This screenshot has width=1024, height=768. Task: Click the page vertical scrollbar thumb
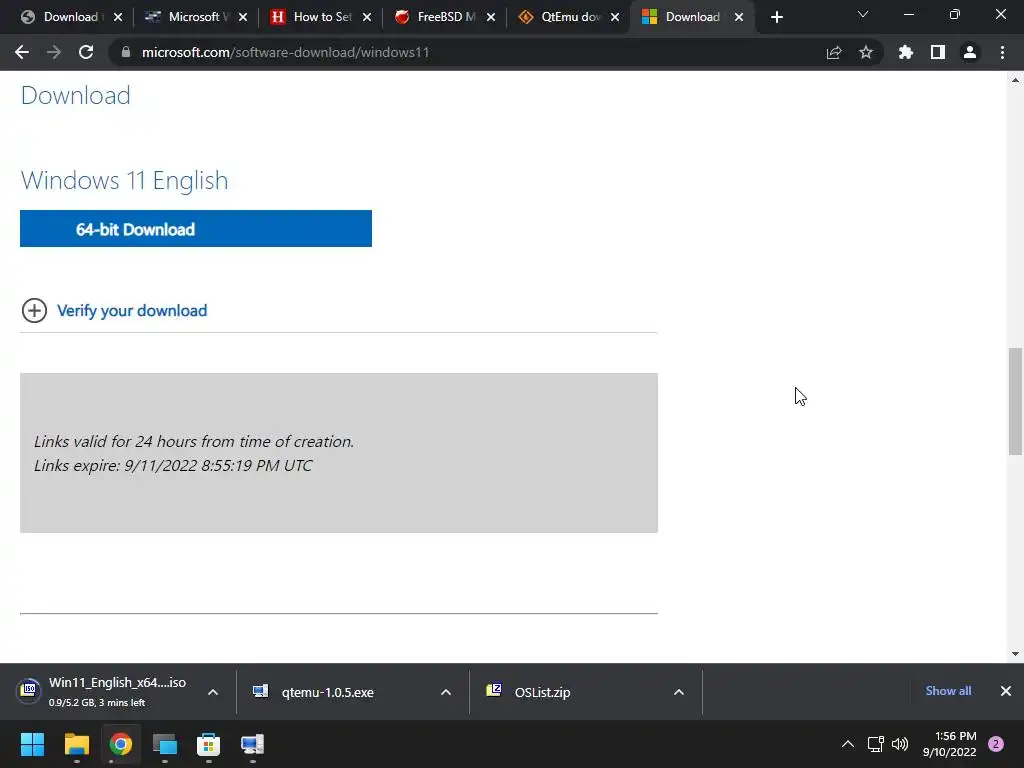tap(1015, 402)
